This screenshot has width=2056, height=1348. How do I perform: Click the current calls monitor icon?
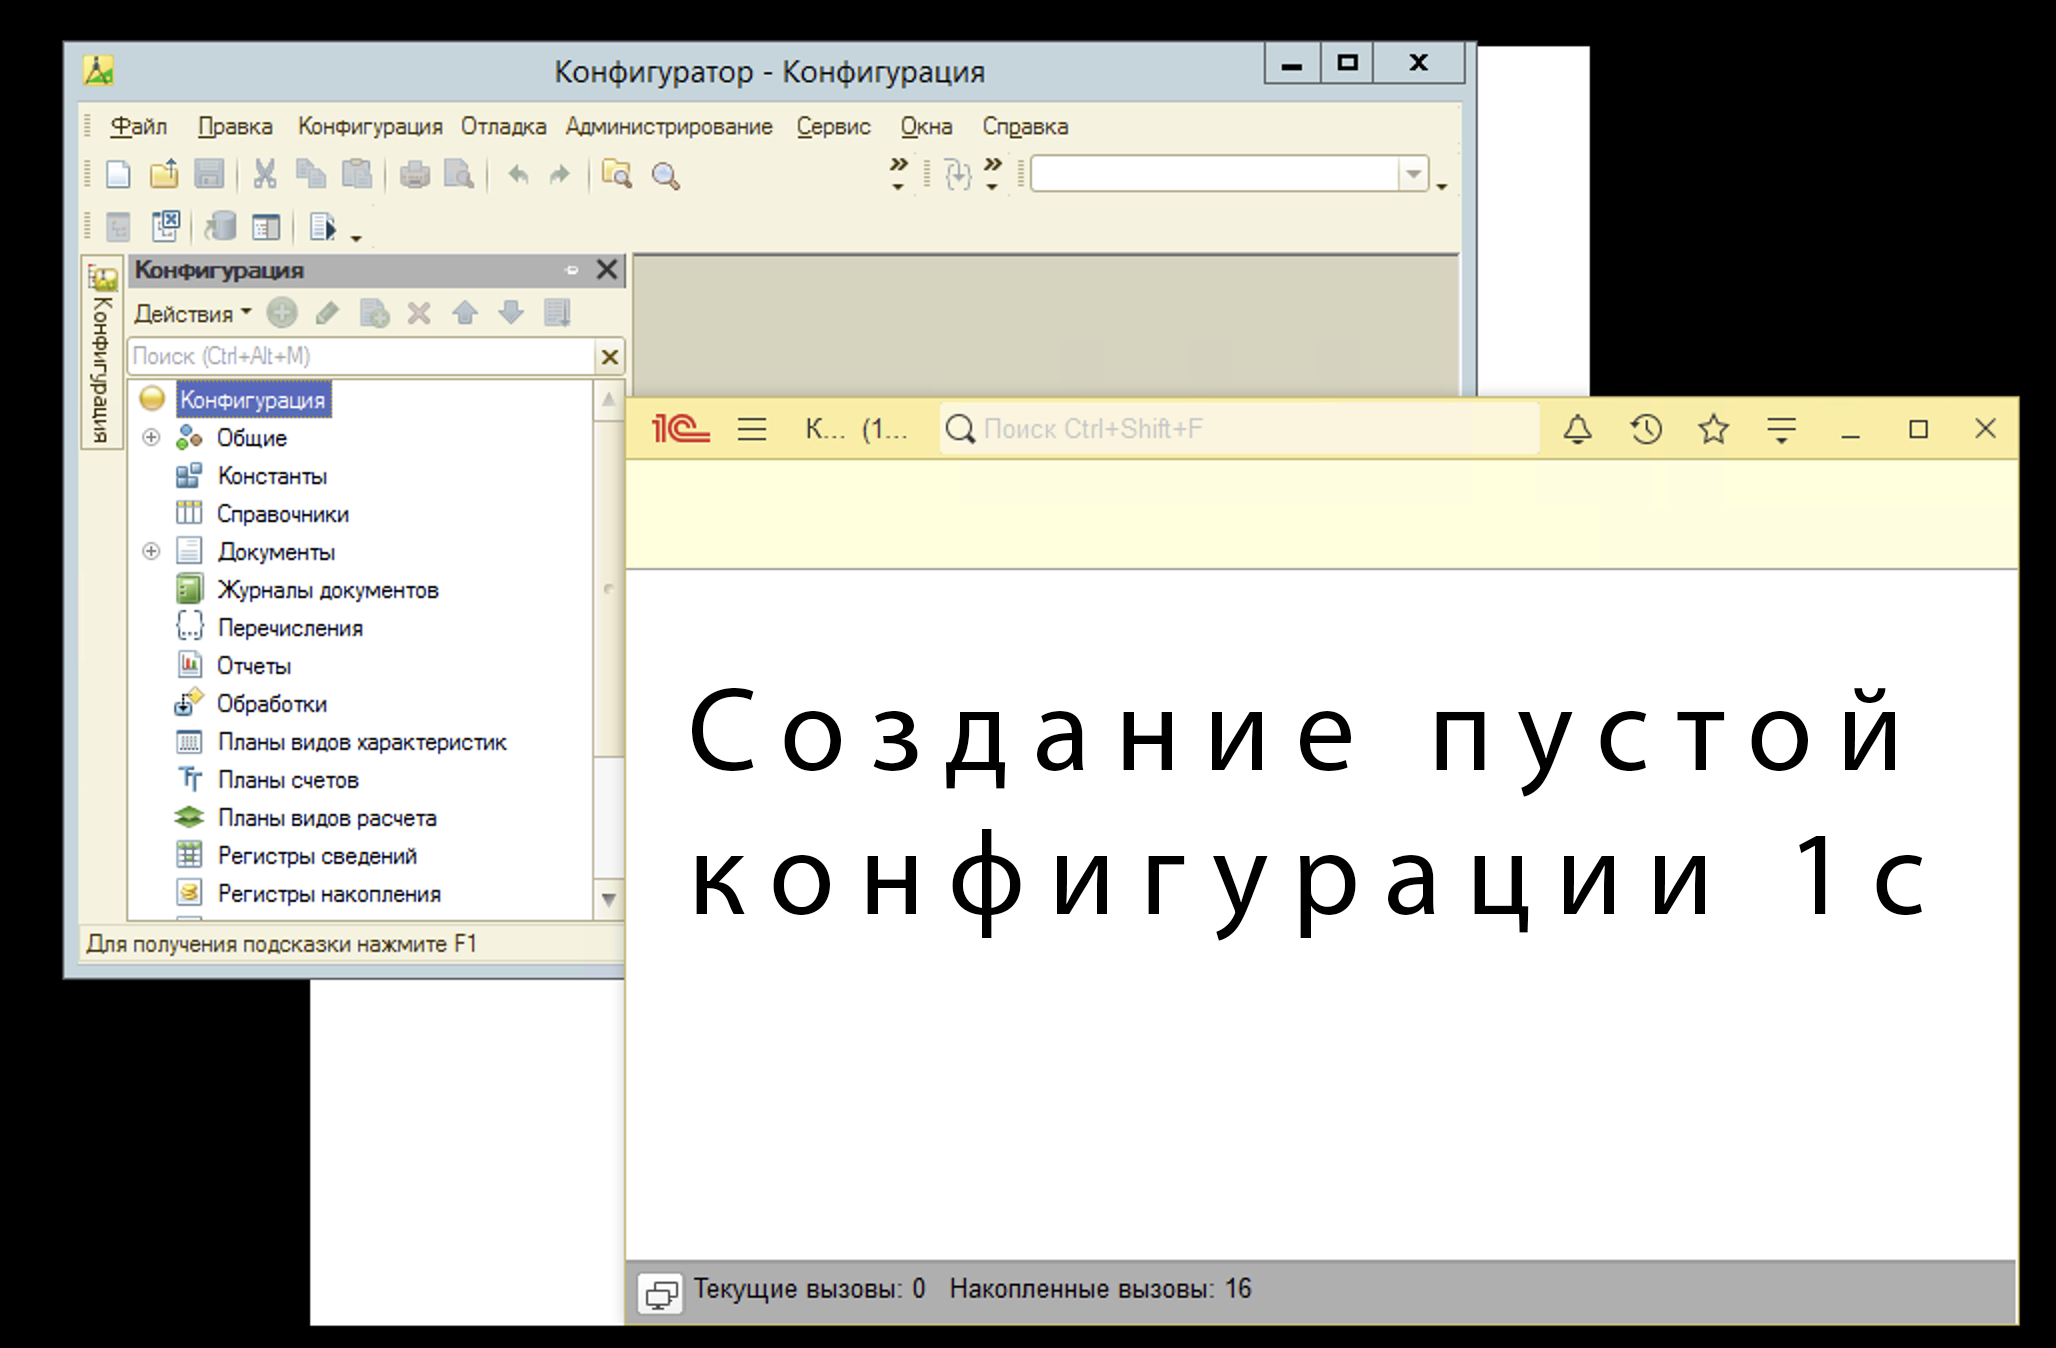click(660, 1294)
